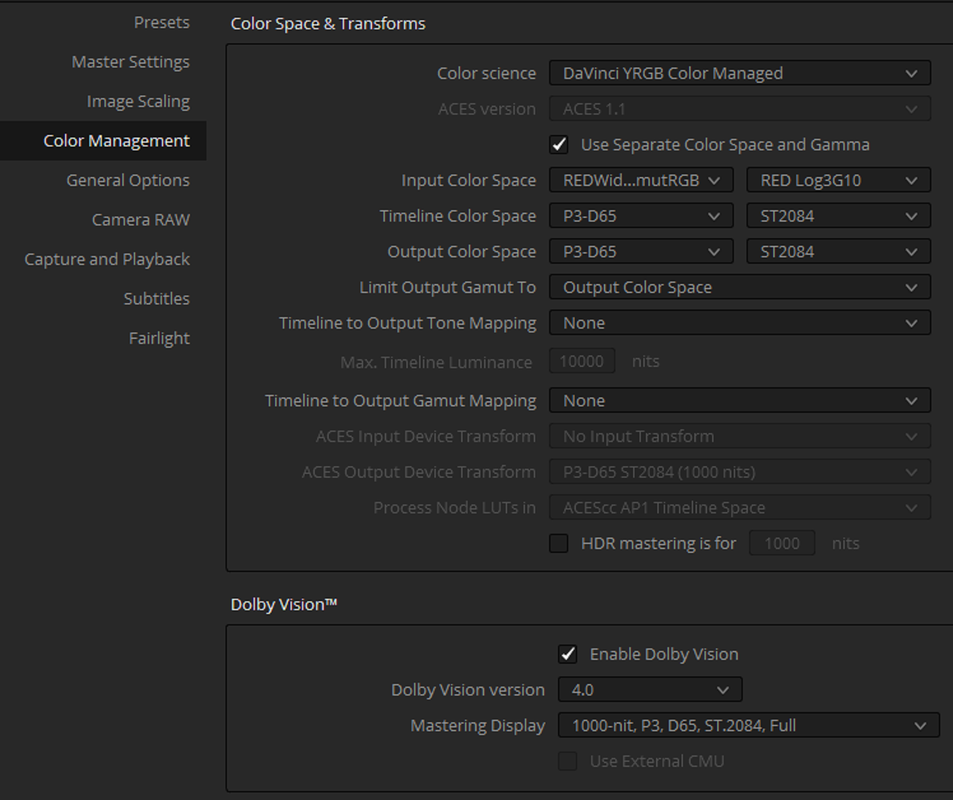Open the Presets settings page
953x800 pixels.
pos(162,22)
